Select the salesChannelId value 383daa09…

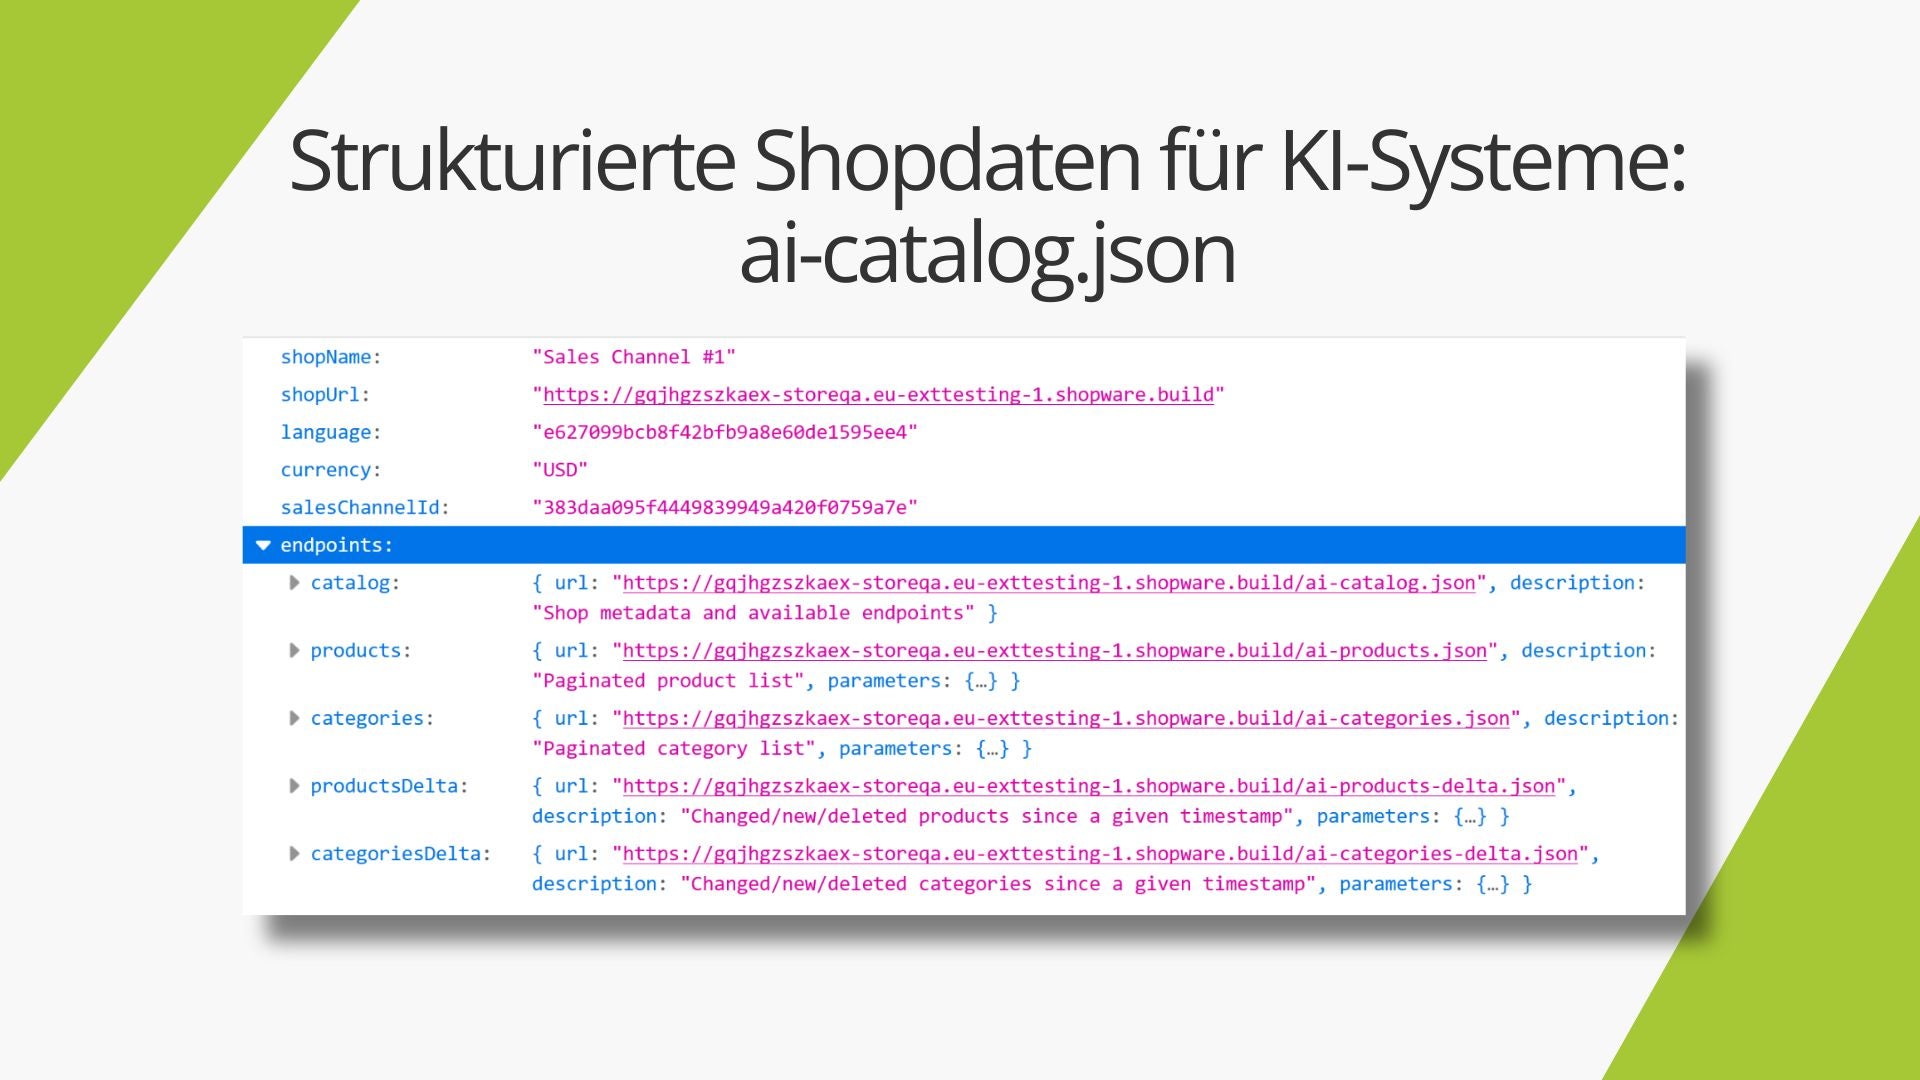tap(725, 508)
